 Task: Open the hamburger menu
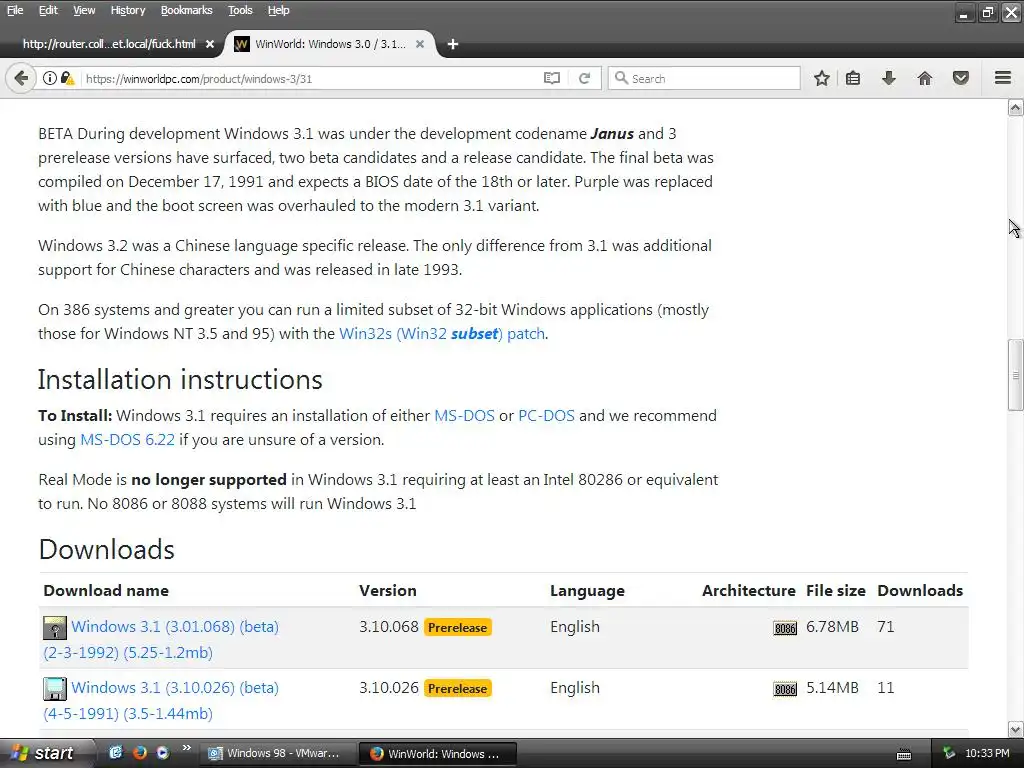[1003, 78]
